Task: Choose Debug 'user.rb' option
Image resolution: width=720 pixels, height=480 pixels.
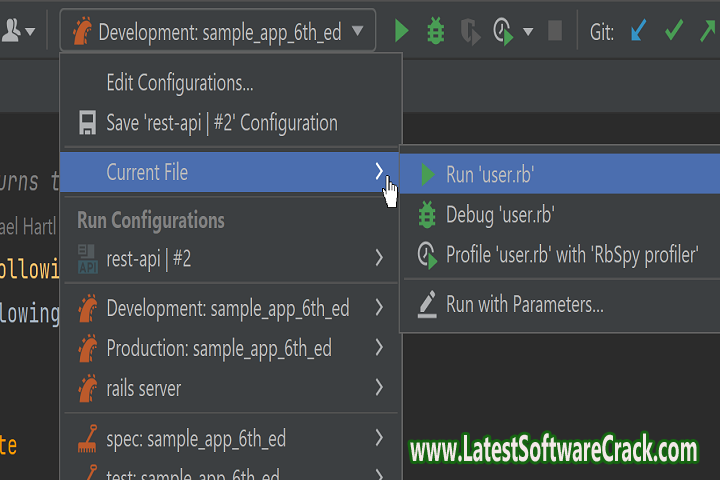Action: point(499,214)
